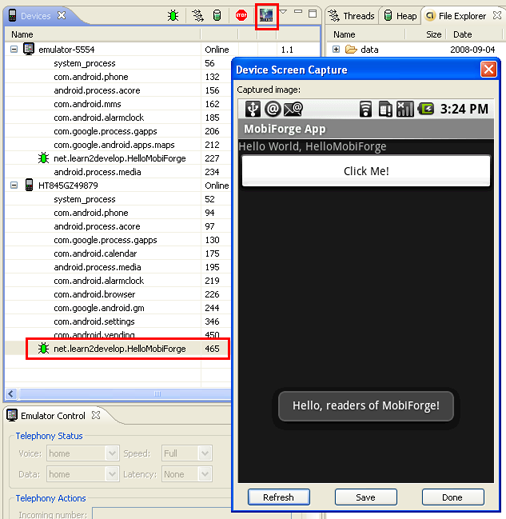This screenshot has height=519, width=506.
Task: Select the debug bug icon beside process 465
Action: [x=43, y=348]
